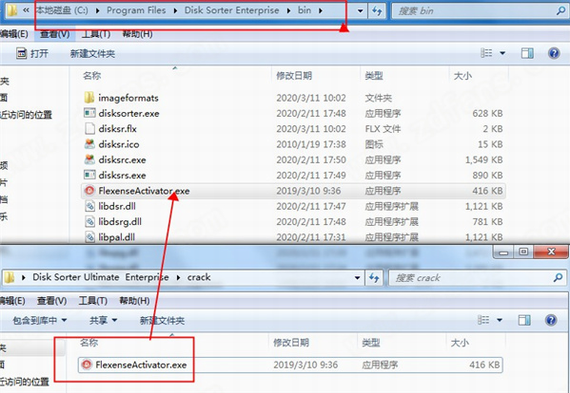
Task: Click search magnifier in crack window
Action: point(557,278)
